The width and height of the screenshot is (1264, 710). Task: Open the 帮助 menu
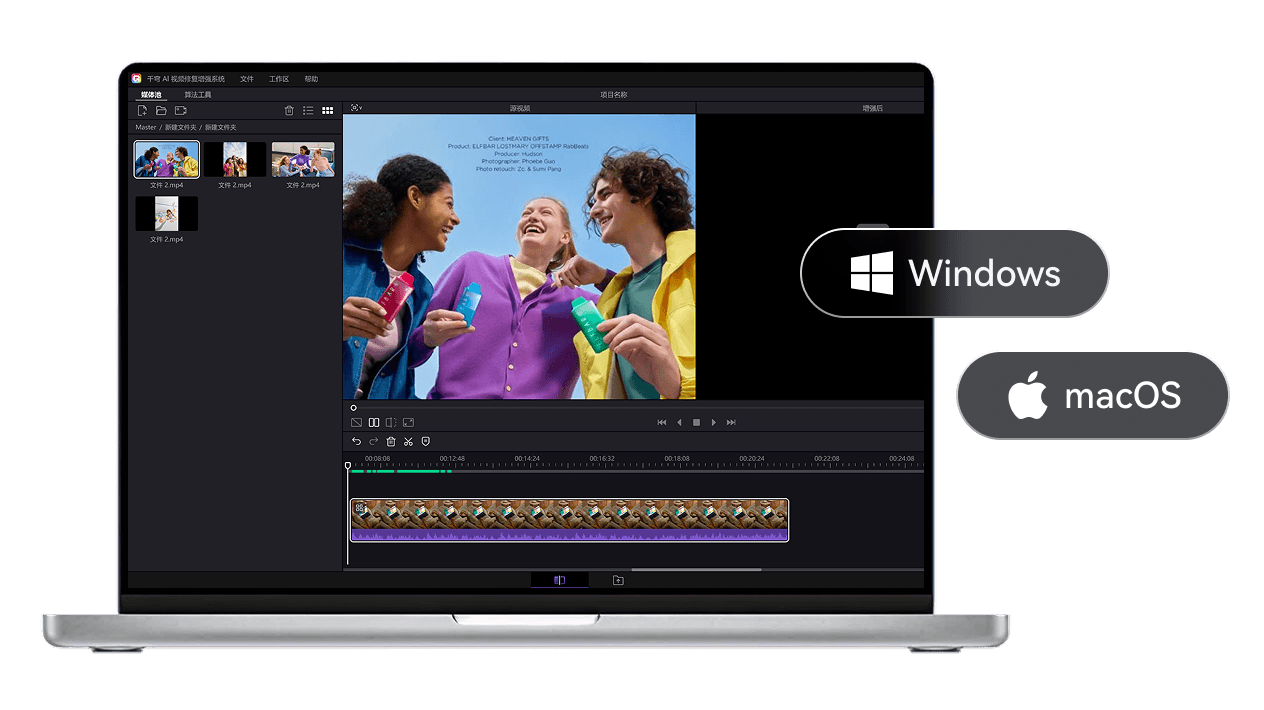pos(311,79)
